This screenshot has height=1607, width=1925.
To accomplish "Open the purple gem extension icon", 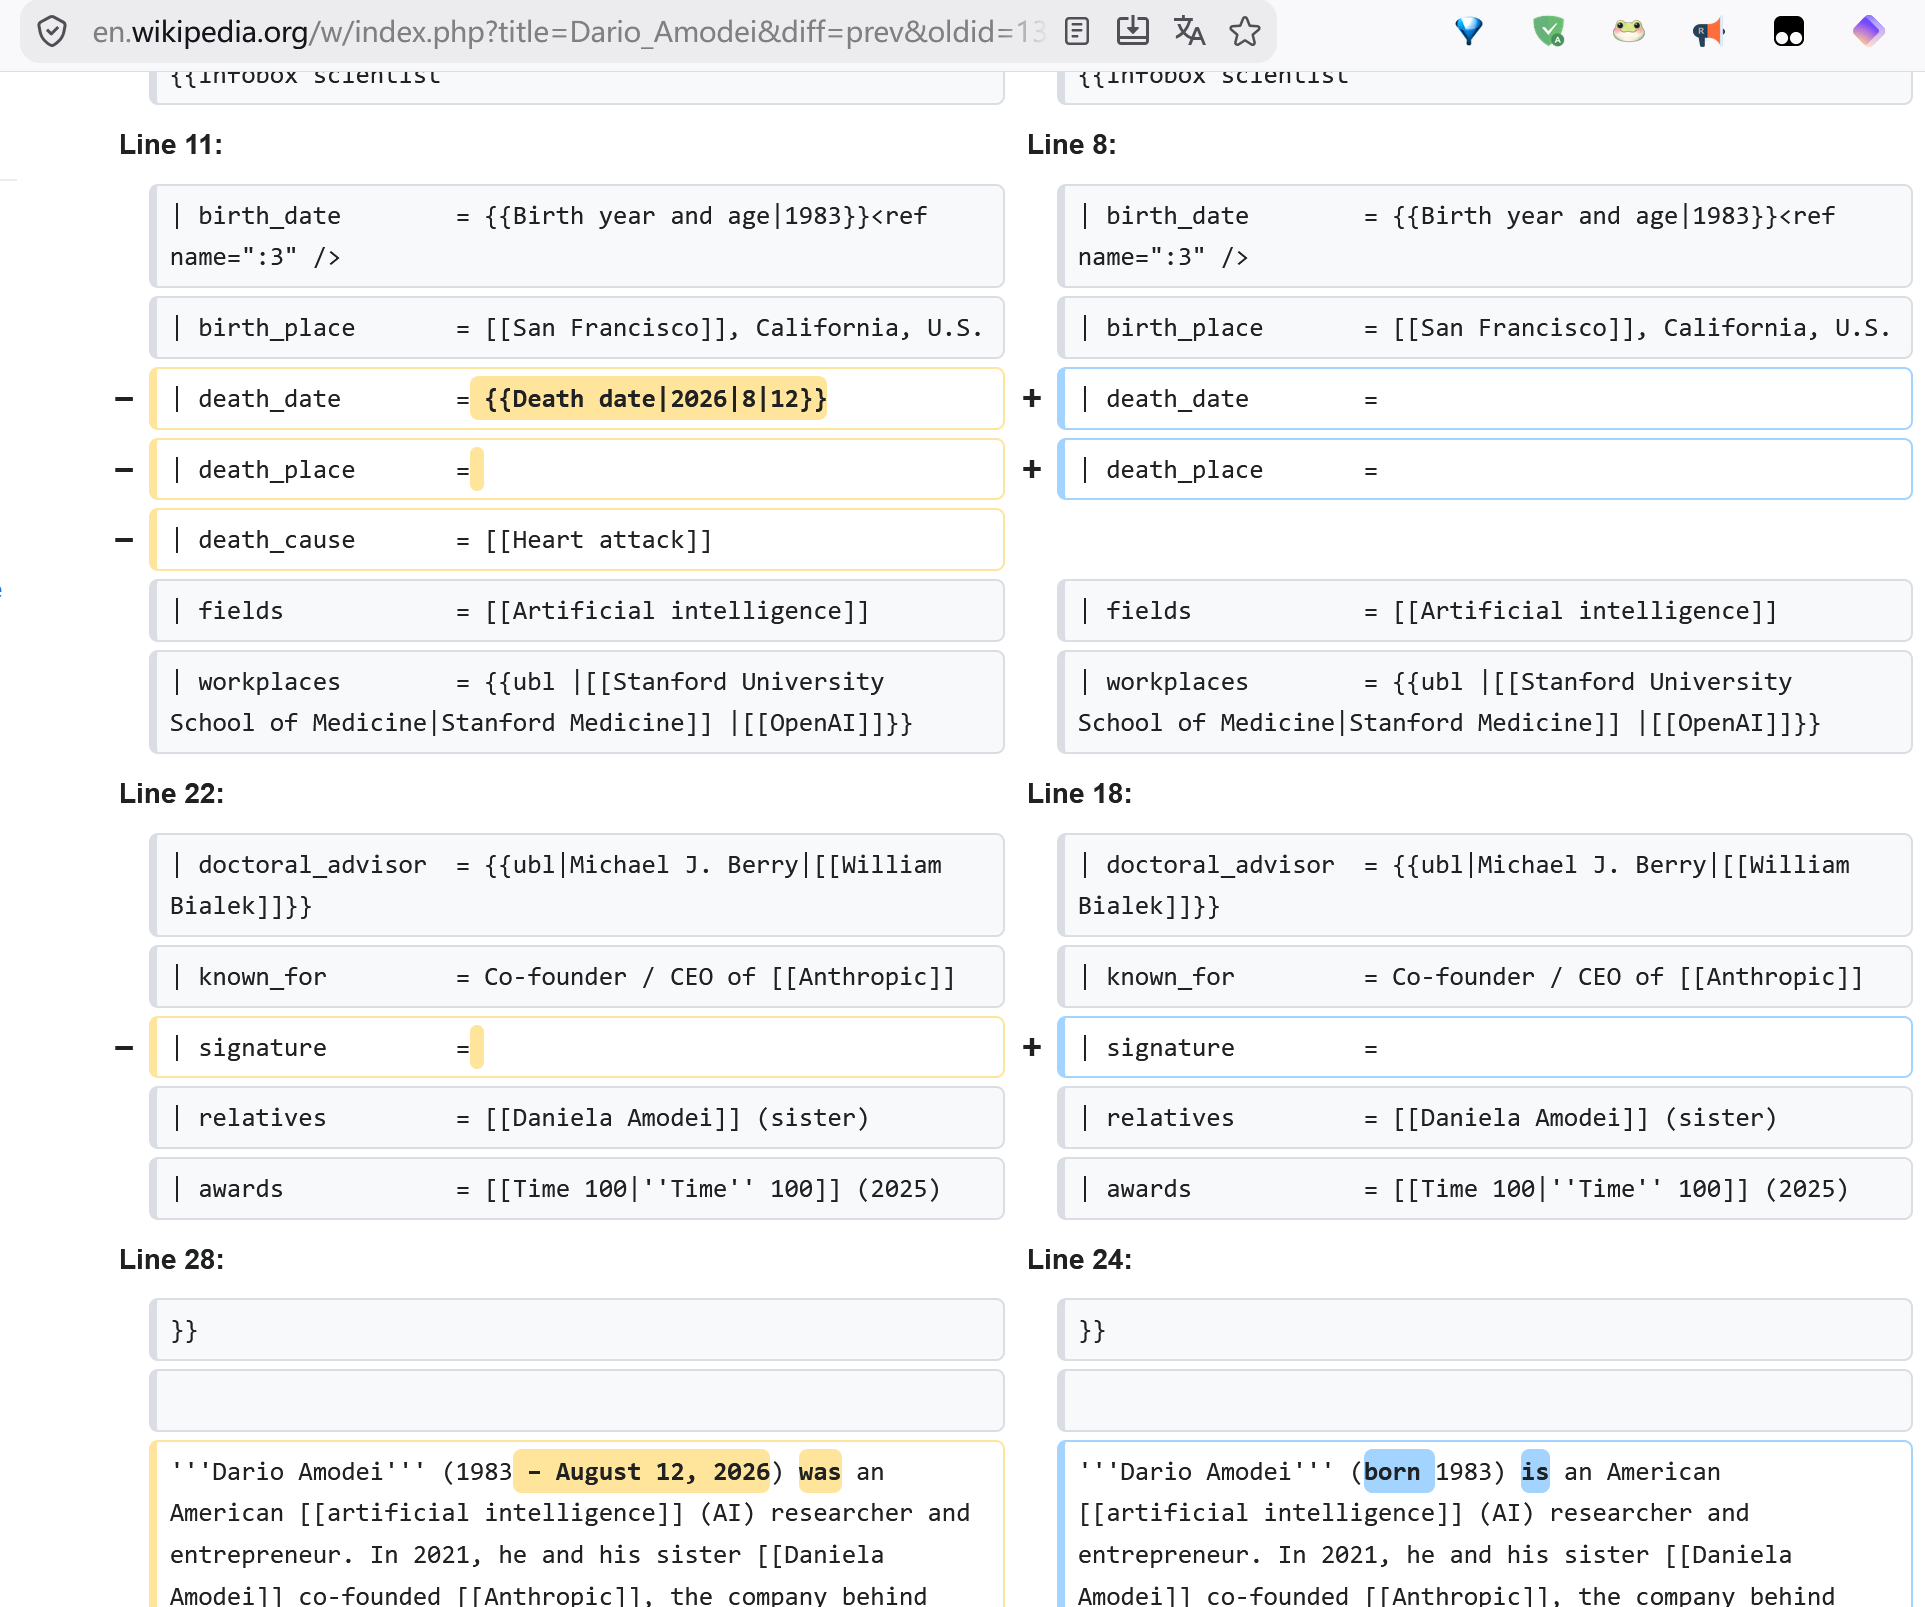I will [1868, 32].
